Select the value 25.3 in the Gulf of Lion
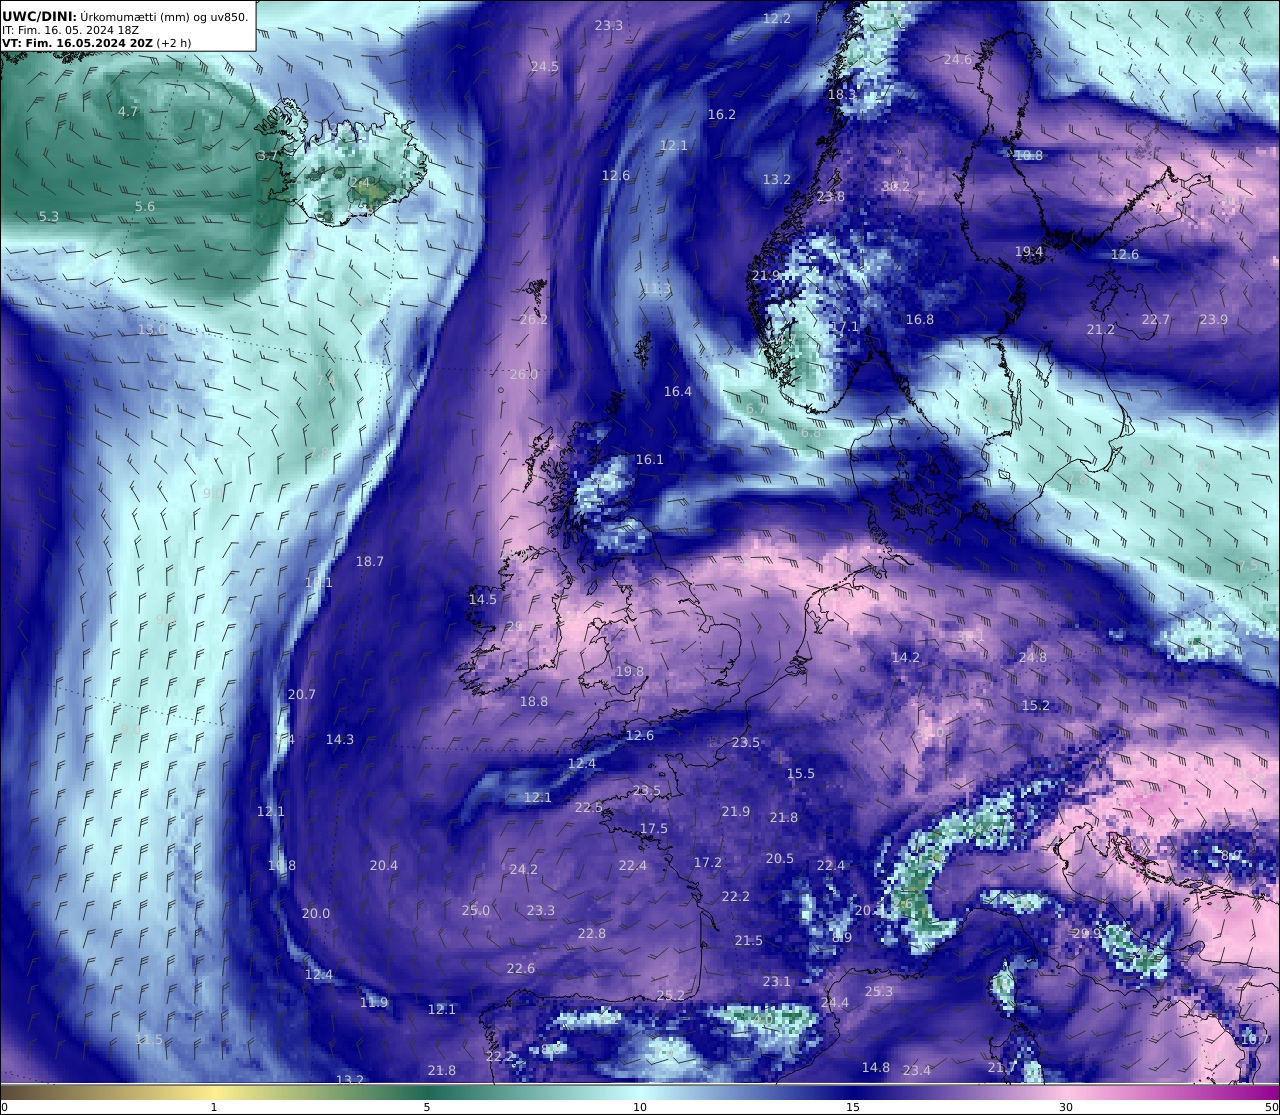The width and height of the screenshot is (1280, 1115). (x=879, y=991)
